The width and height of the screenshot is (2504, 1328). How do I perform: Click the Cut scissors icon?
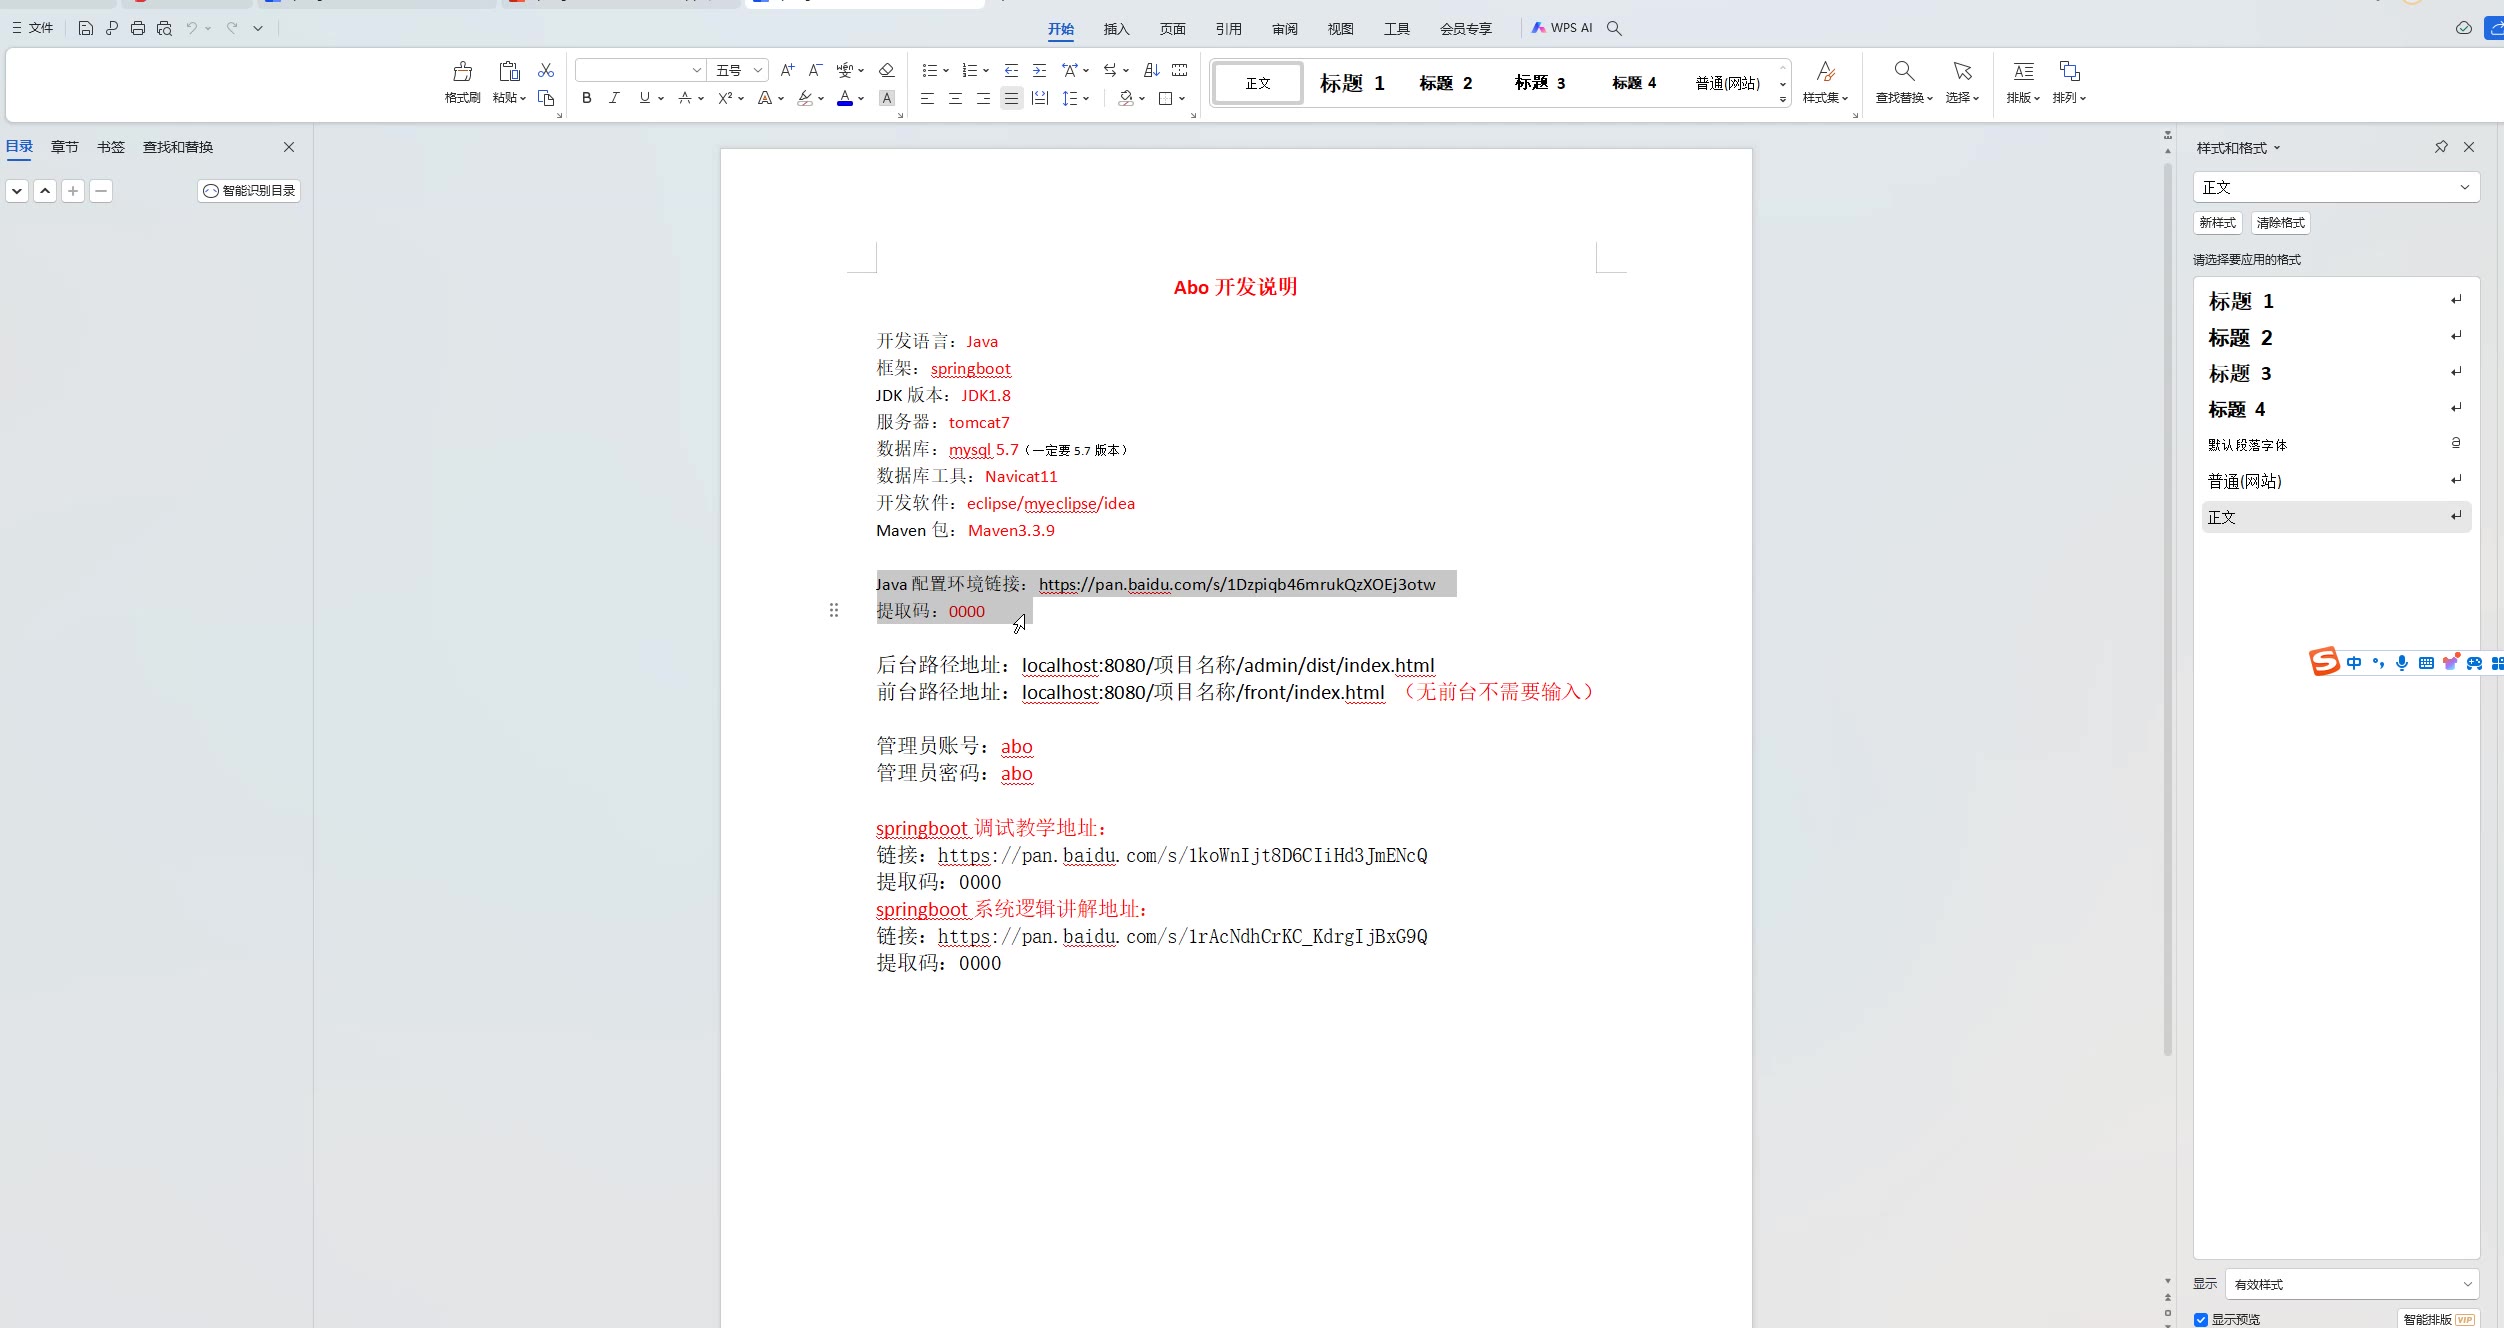546,70
